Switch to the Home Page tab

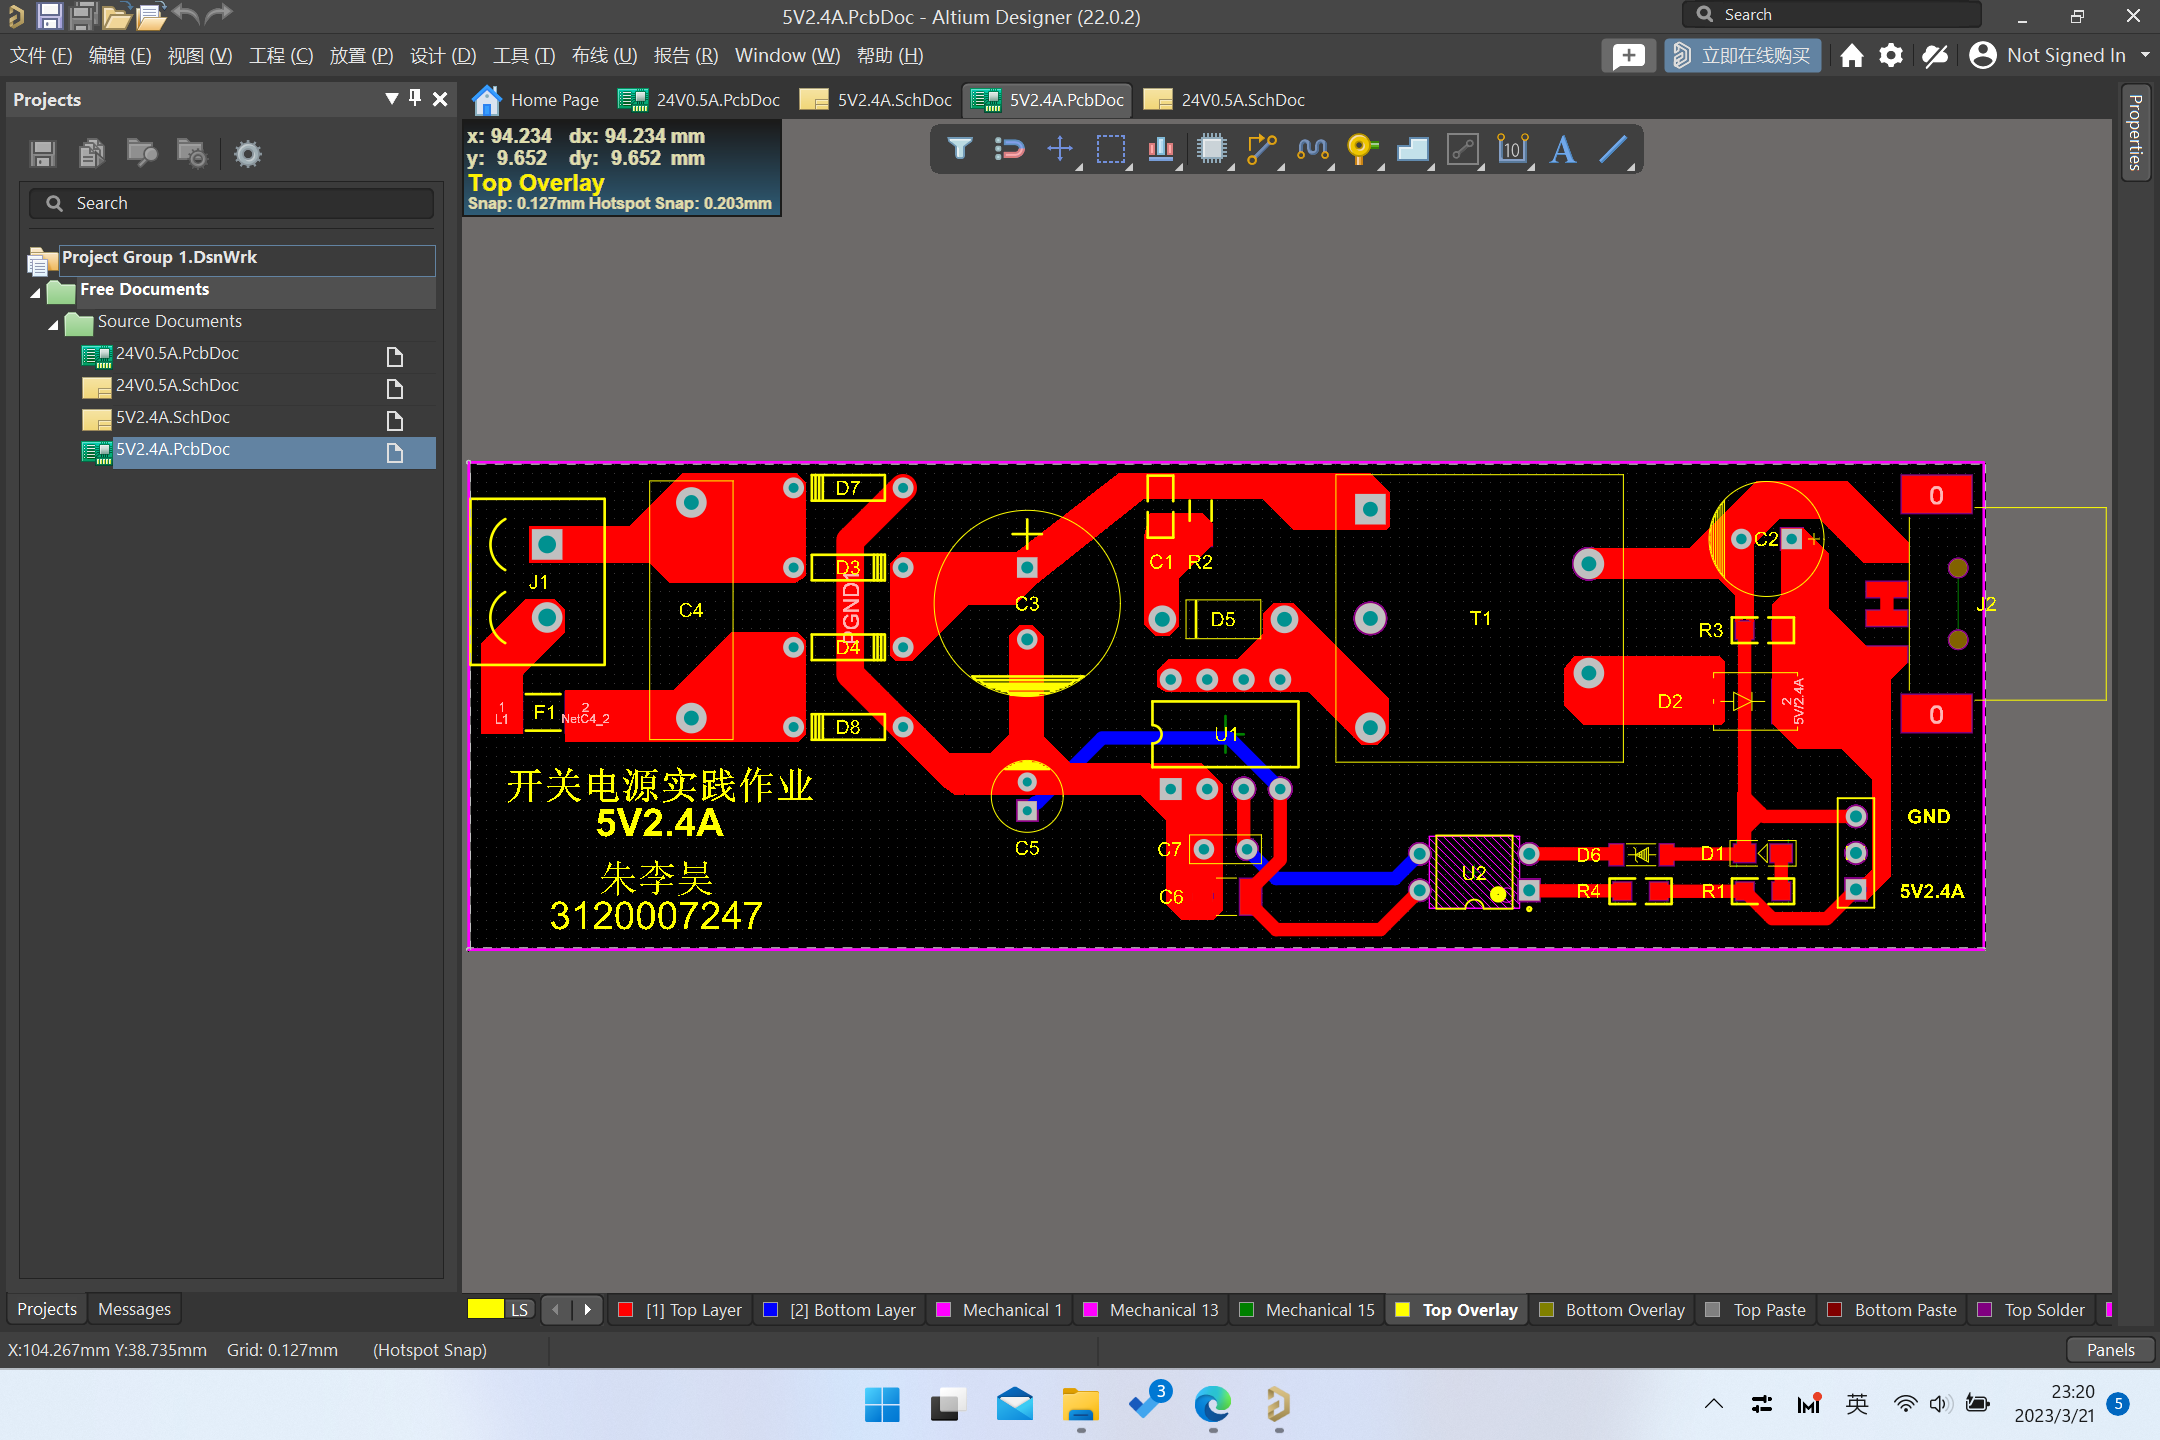(x=536, y=100)
